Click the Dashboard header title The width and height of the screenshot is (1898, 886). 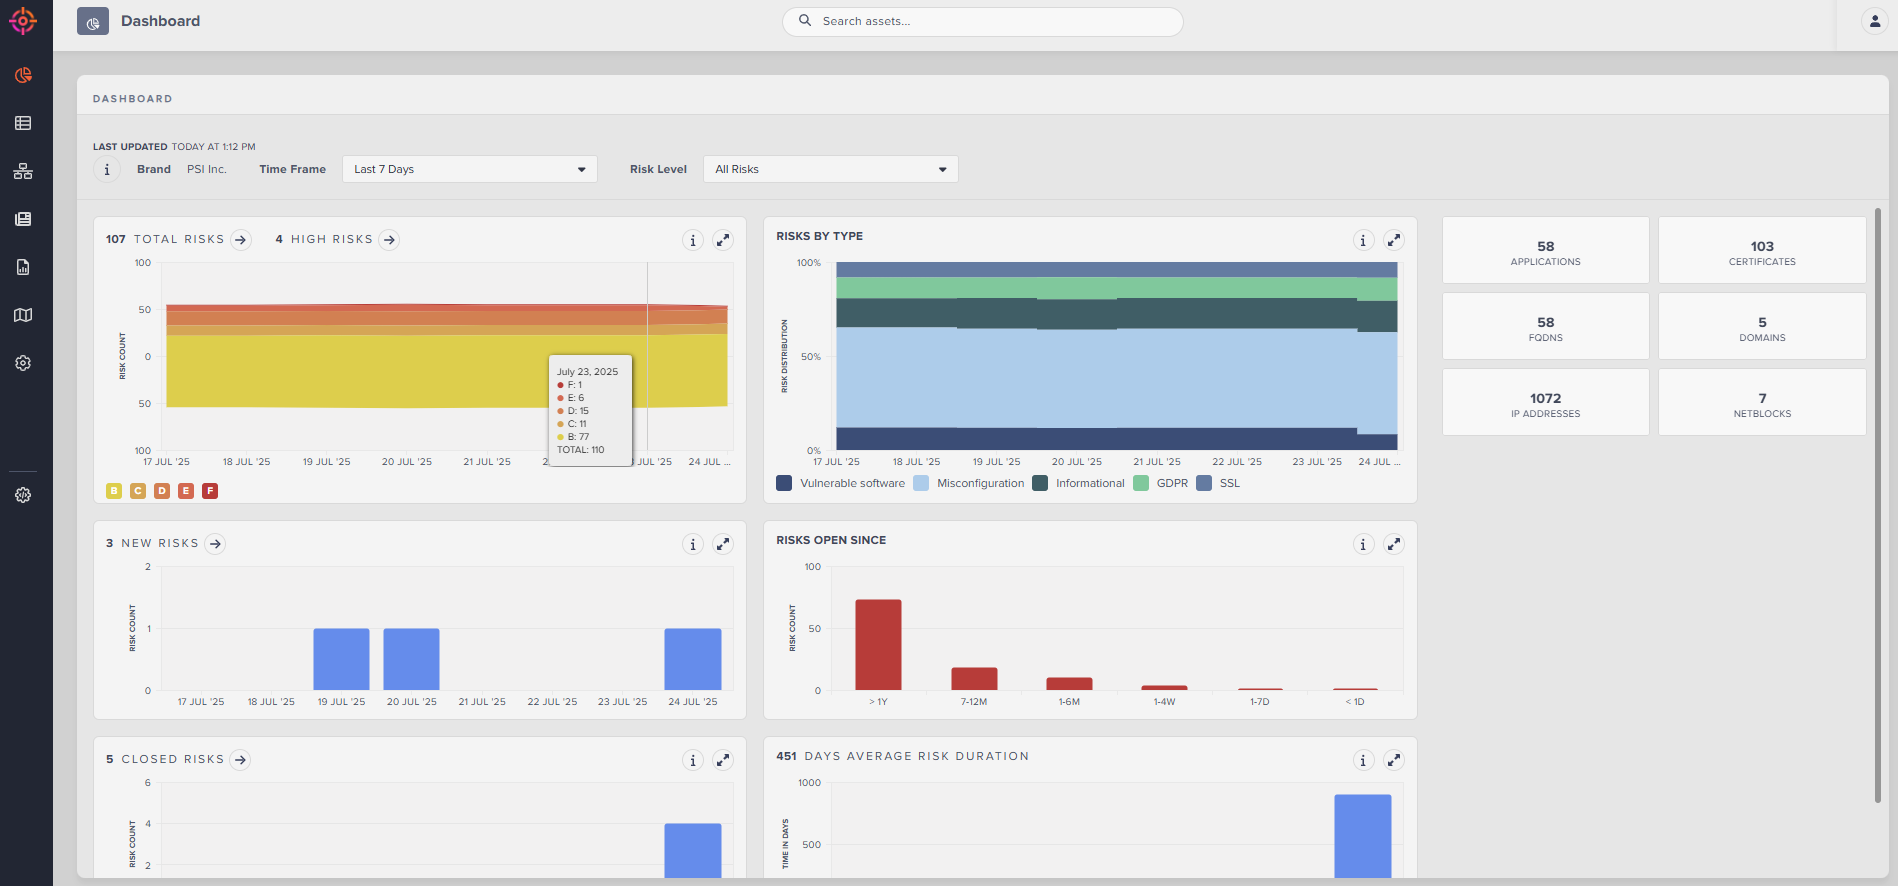[x=160, y=21]
